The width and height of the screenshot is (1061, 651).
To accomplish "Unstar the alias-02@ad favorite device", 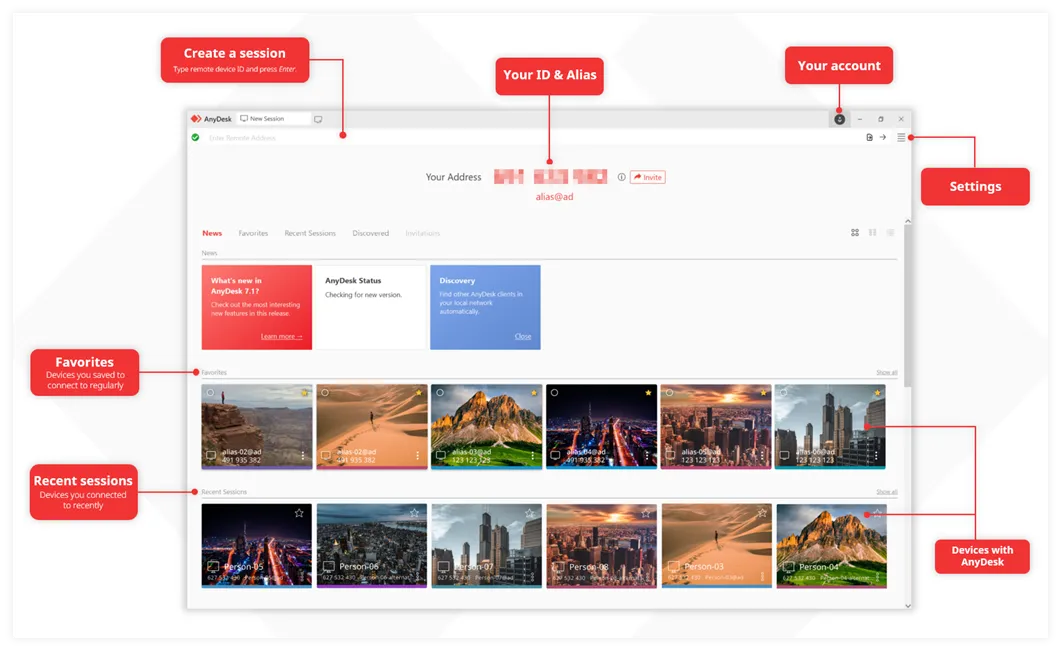I will (x=305, y=393).
